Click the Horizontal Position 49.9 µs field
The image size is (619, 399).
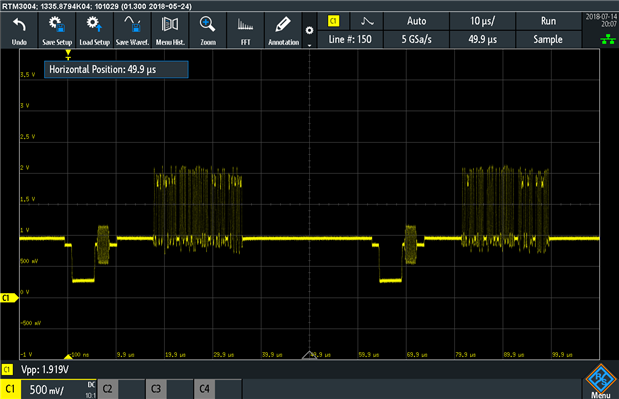pos(116,69)
